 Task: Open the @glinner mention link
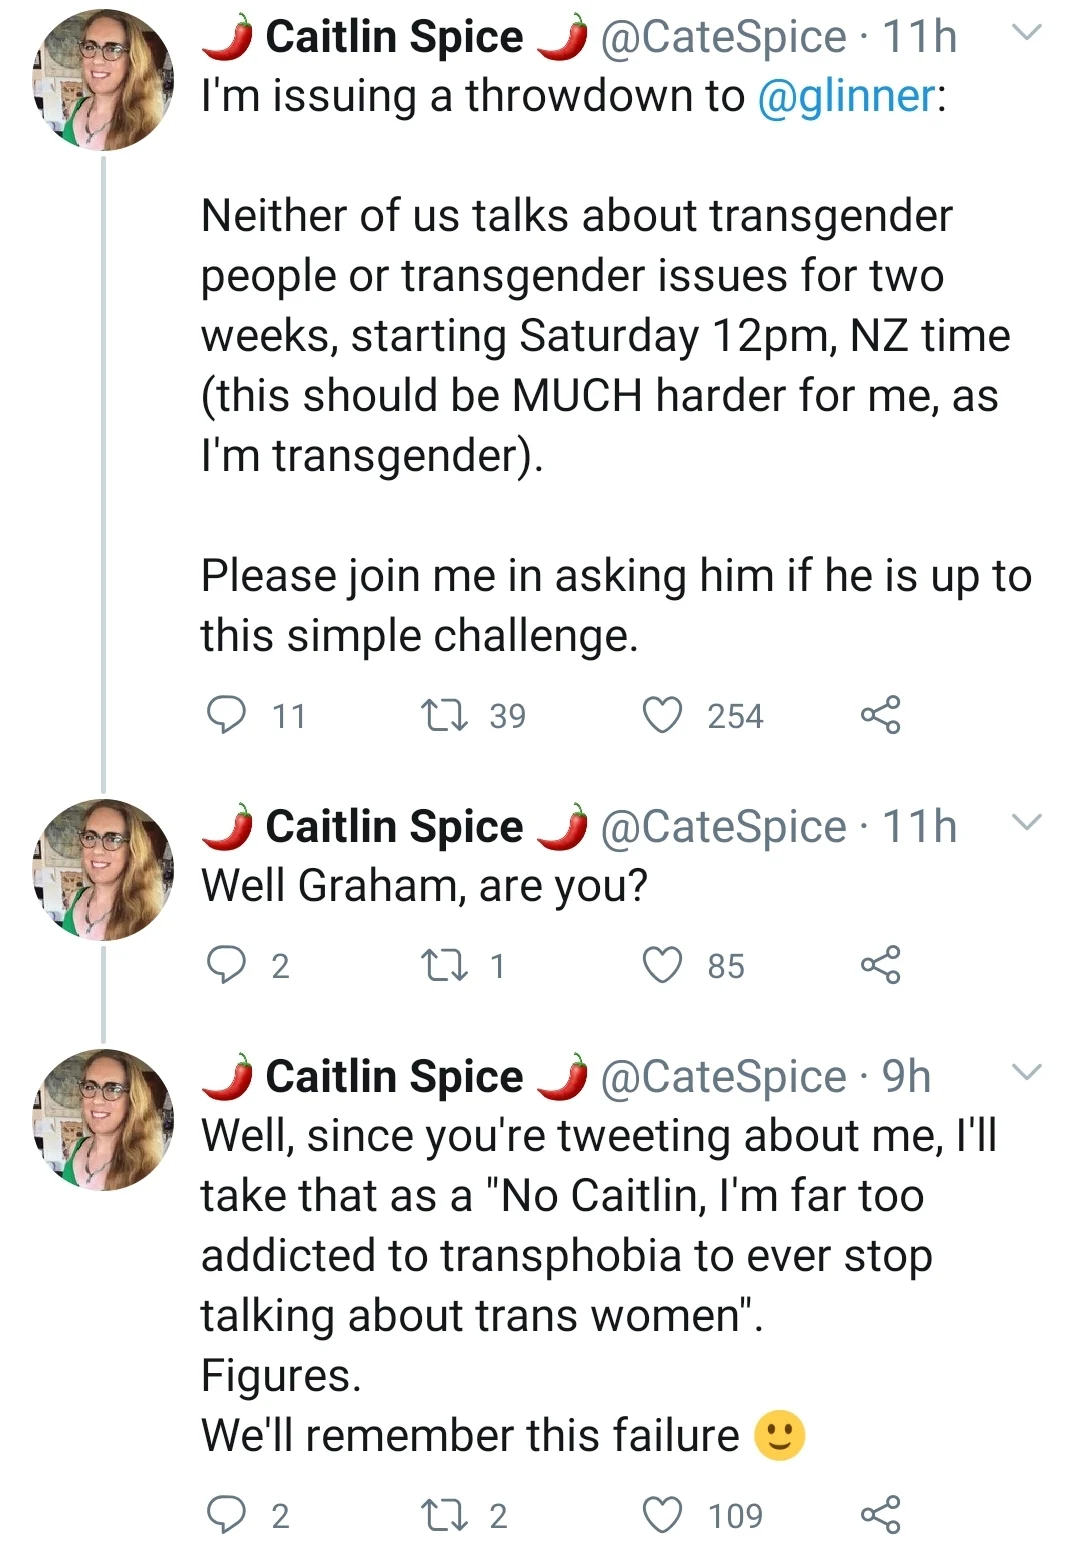click(847, 97)
